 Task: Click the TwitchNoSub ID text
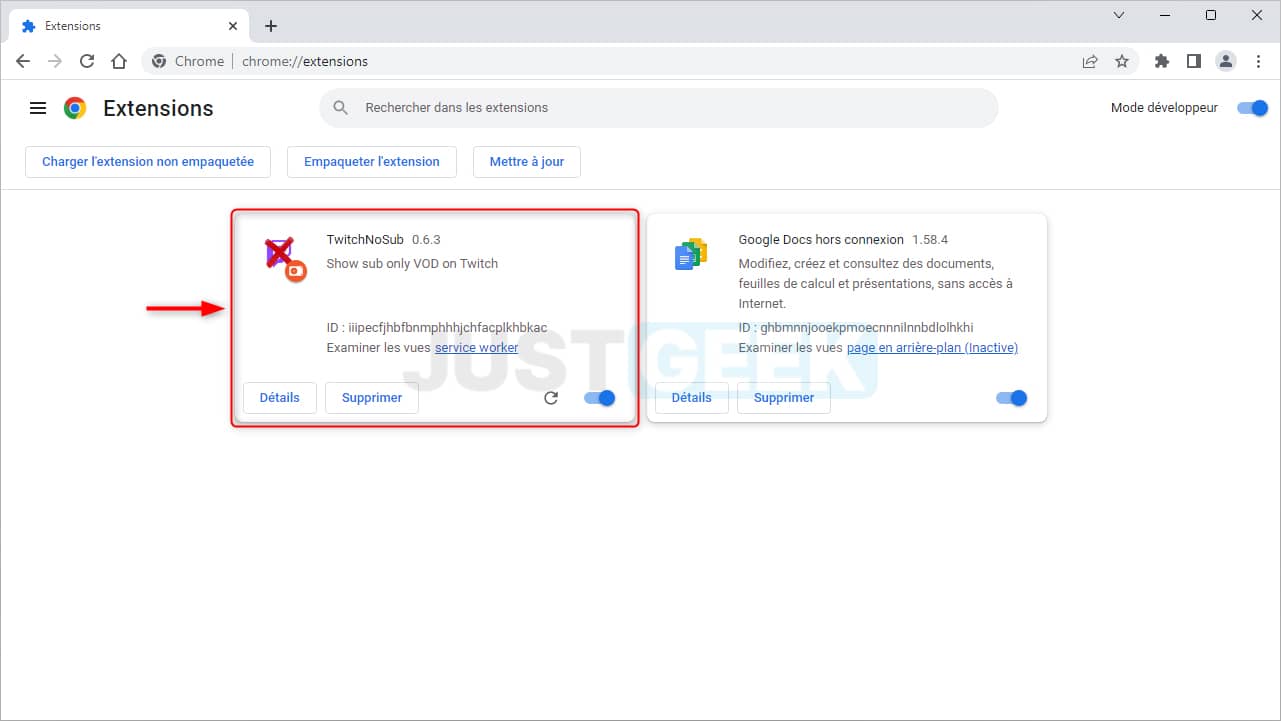[x=437, y=328]
